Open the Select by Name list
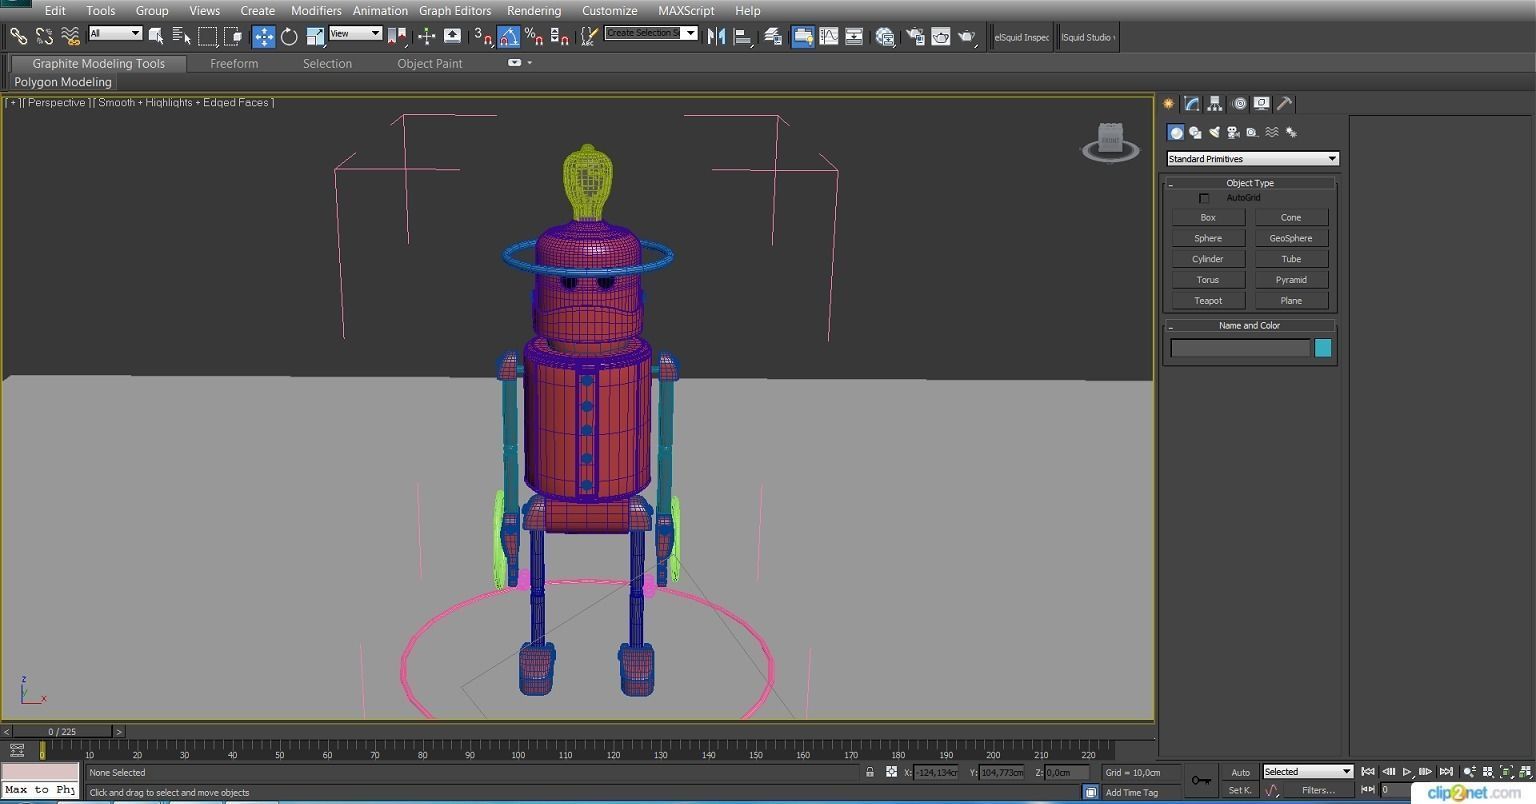 click(x=181, y=36)
